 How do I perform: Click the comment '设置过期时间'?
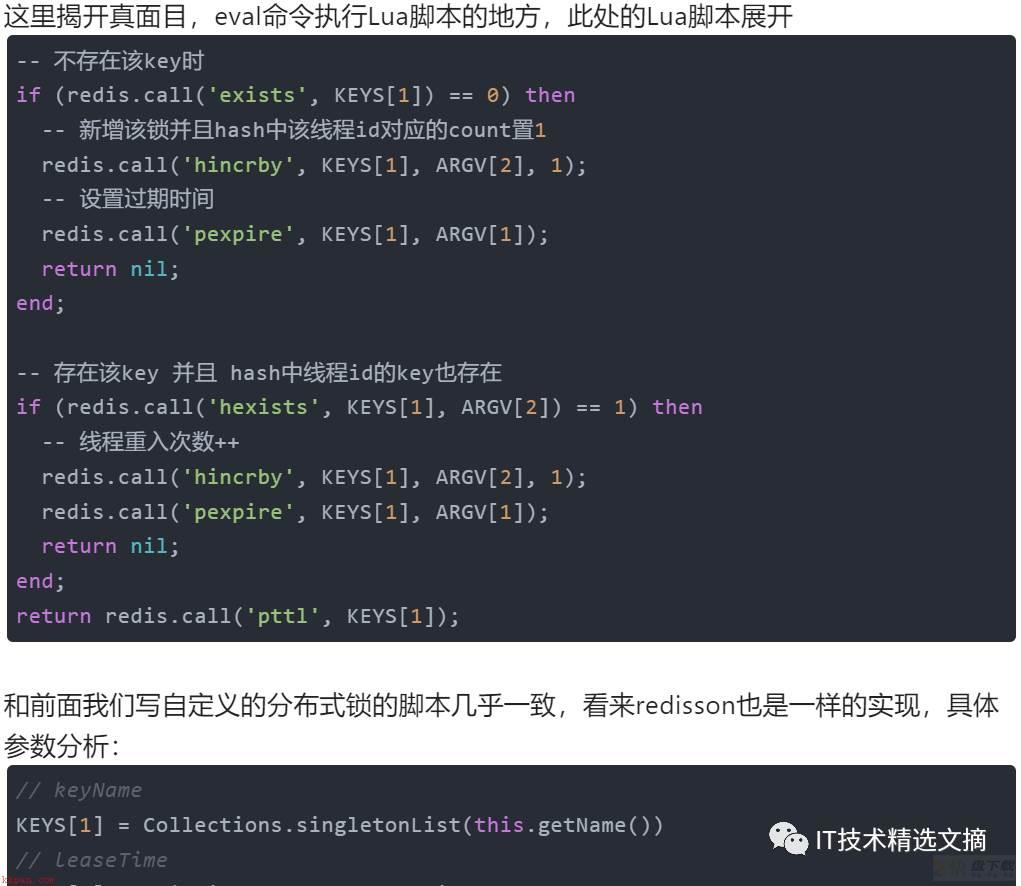[x=128, y=199]
